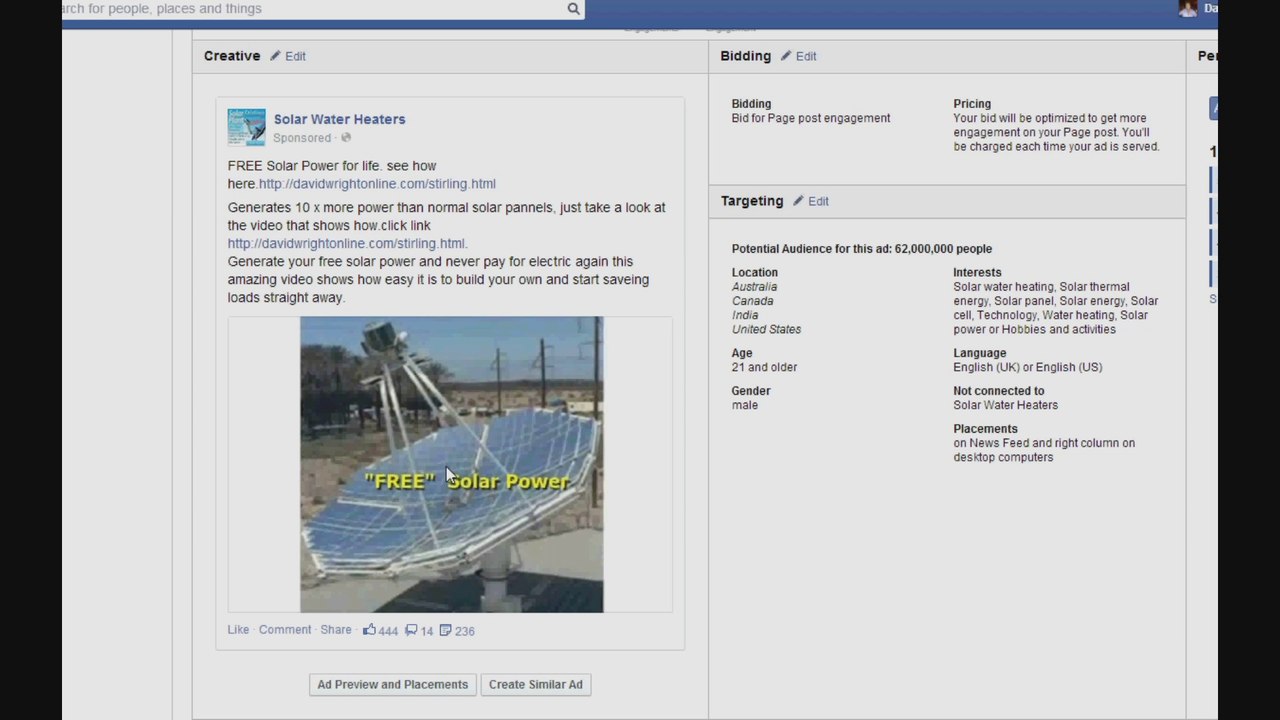Open the Solar Water Heaters page name
1280x720 pixels.
click(x=340, y=119)
